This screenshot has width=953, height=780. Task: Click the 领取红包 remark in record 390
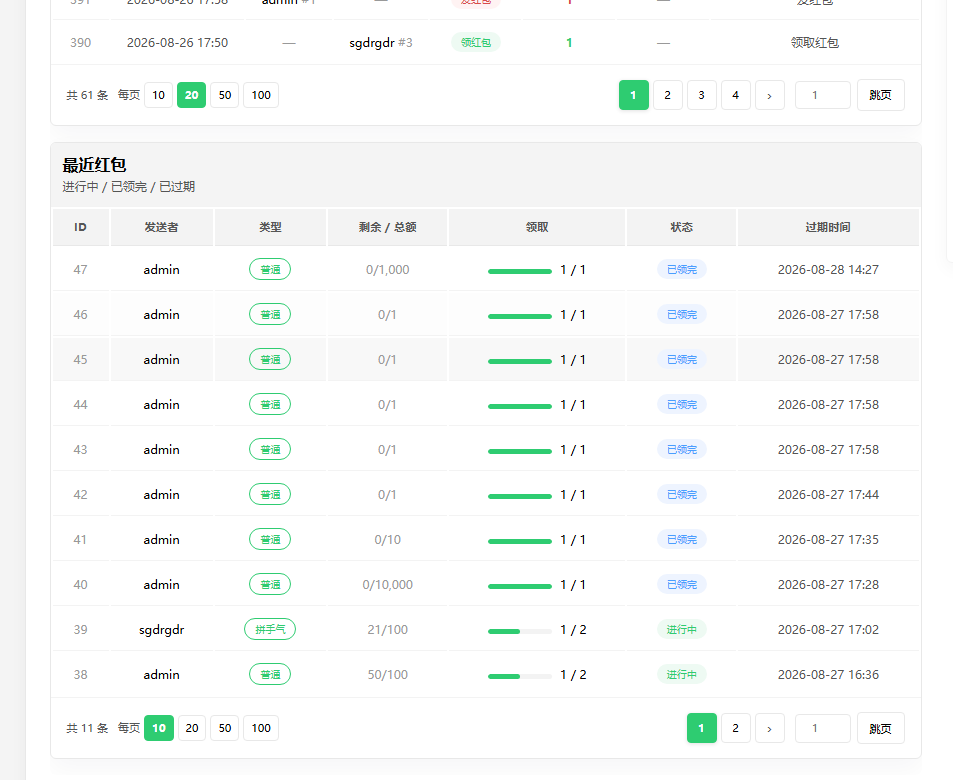(815, 43)
